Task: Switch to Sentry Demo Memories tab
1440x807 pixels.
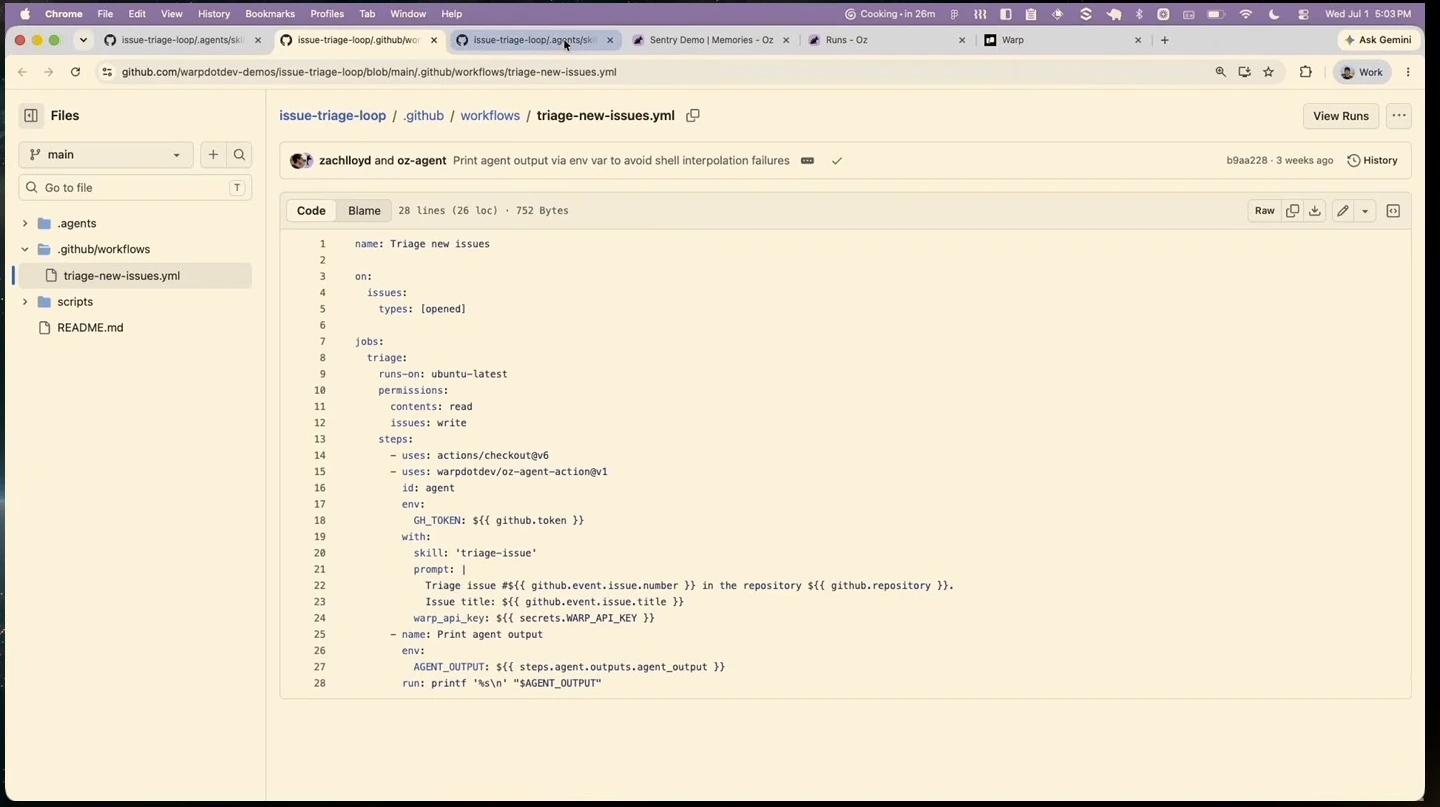Action: (x=710, y=40)
